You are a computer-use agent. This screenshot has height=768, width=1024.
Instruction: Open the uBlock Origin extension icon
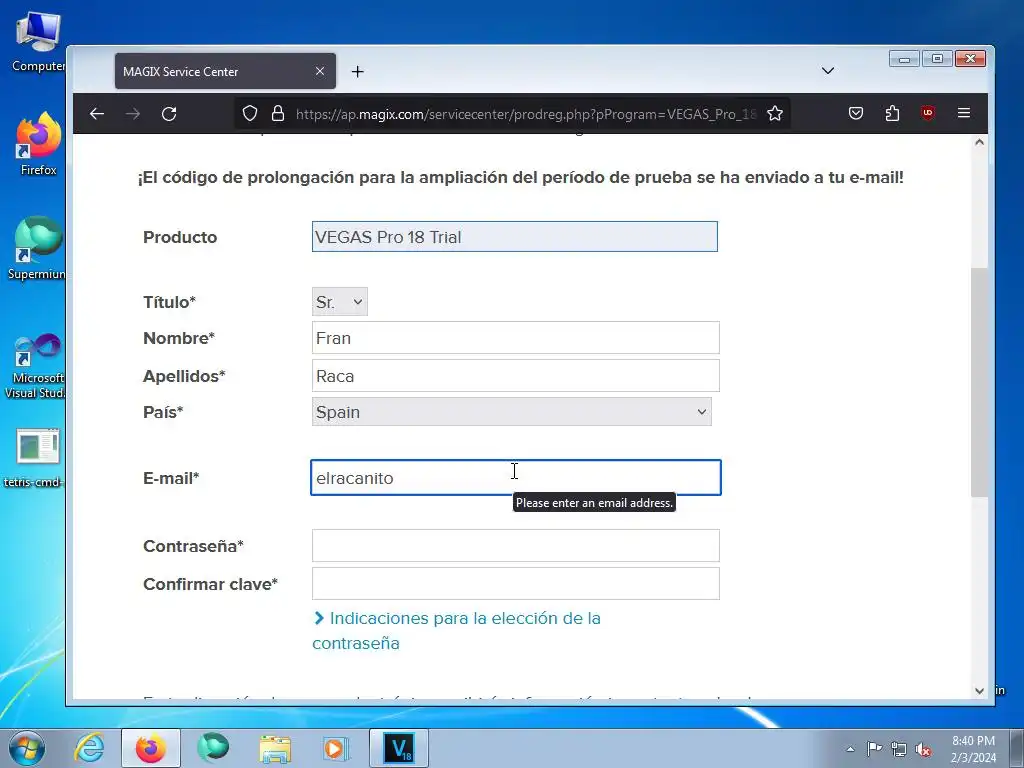coord(927,113)
